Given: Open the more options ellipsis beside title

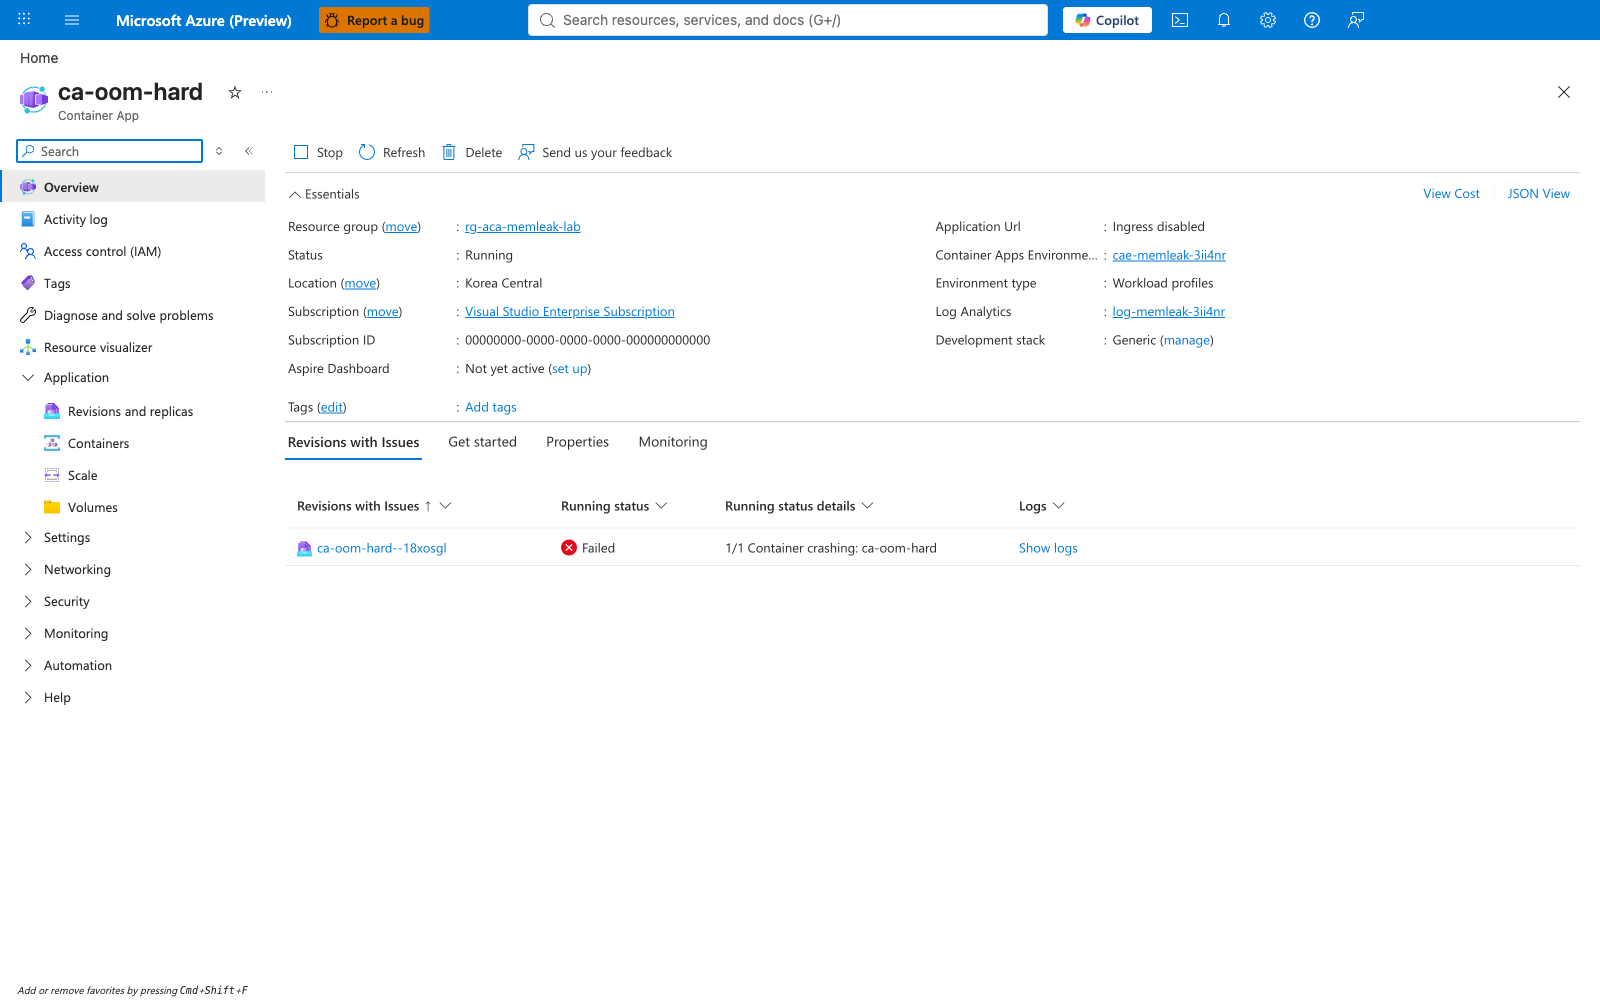Looking at the screenshot, I should [267, 92].
